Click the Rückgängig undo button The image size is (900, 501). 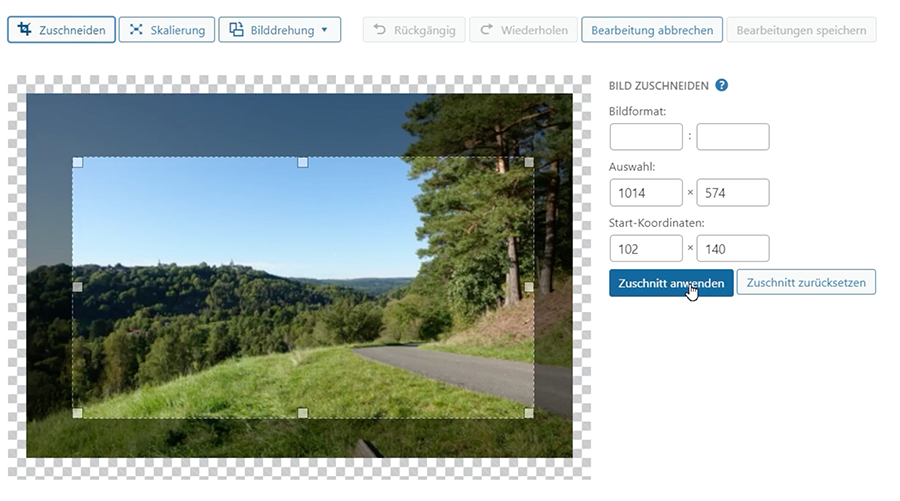[x=413, y=30]
